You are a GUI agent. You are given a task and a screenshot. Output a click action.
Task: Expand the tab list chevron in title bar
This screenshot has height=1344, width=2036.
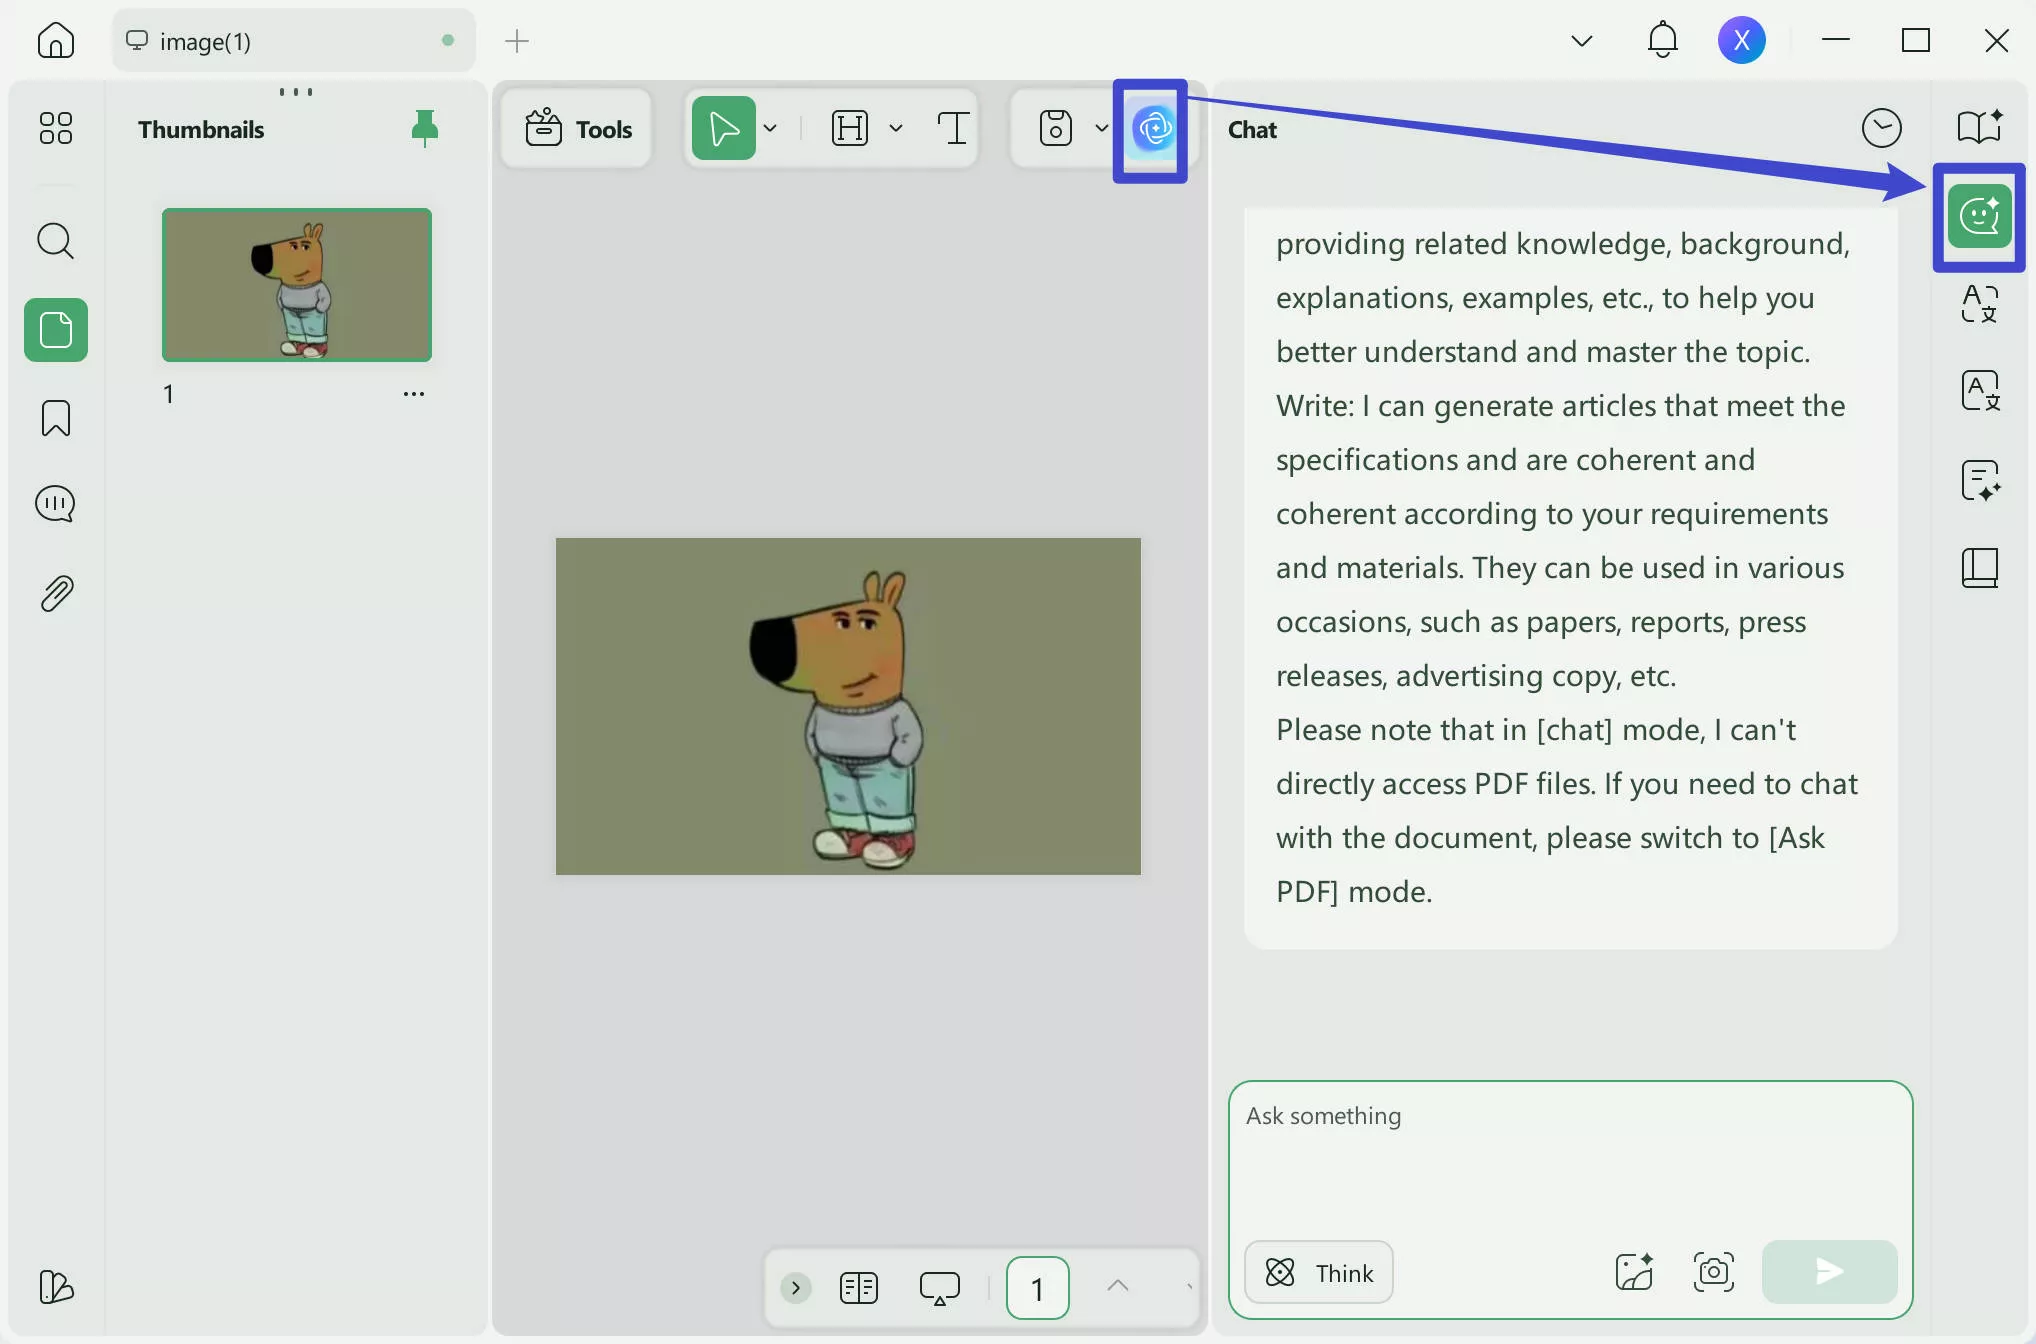click(1581, 41)
